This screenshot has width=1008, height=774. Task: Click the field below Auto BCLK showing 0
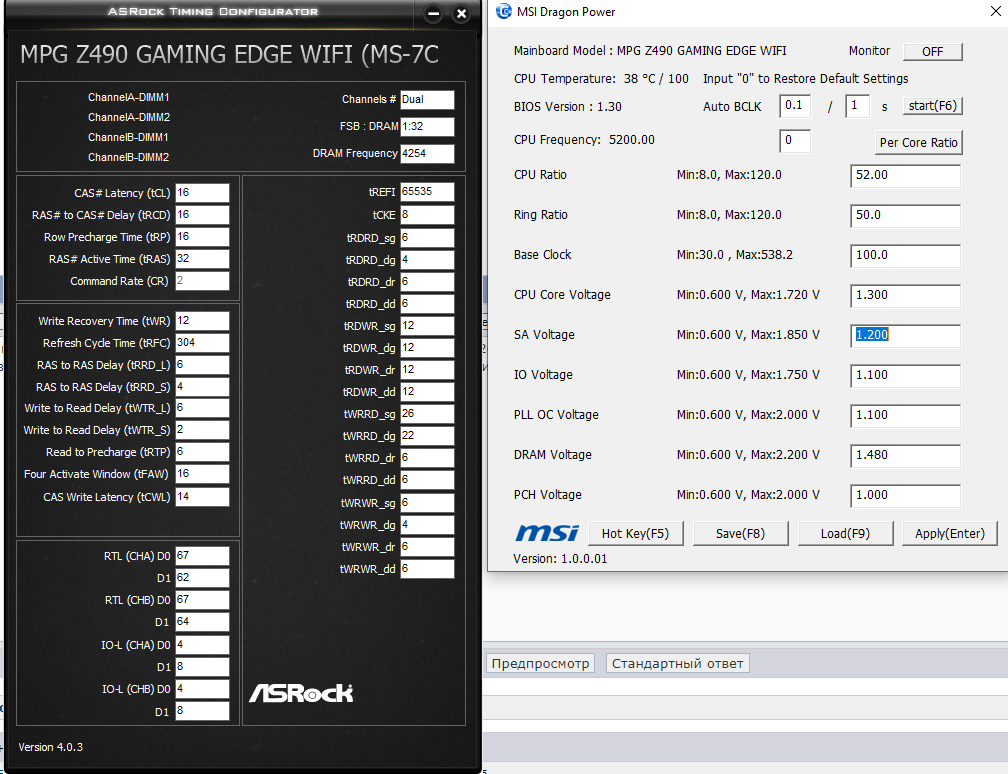pyautogui.click(x=795, y=141)
